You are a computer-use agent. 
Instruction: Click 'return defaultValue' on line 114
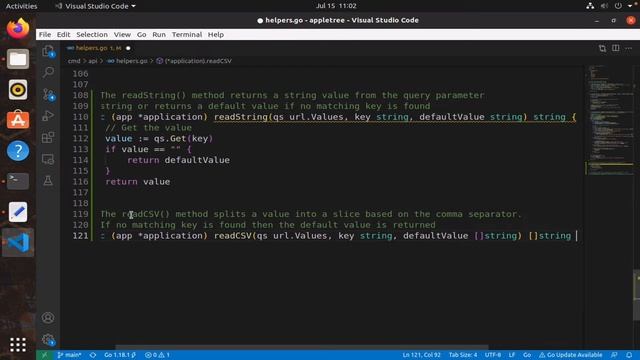(x=178, y=160)
